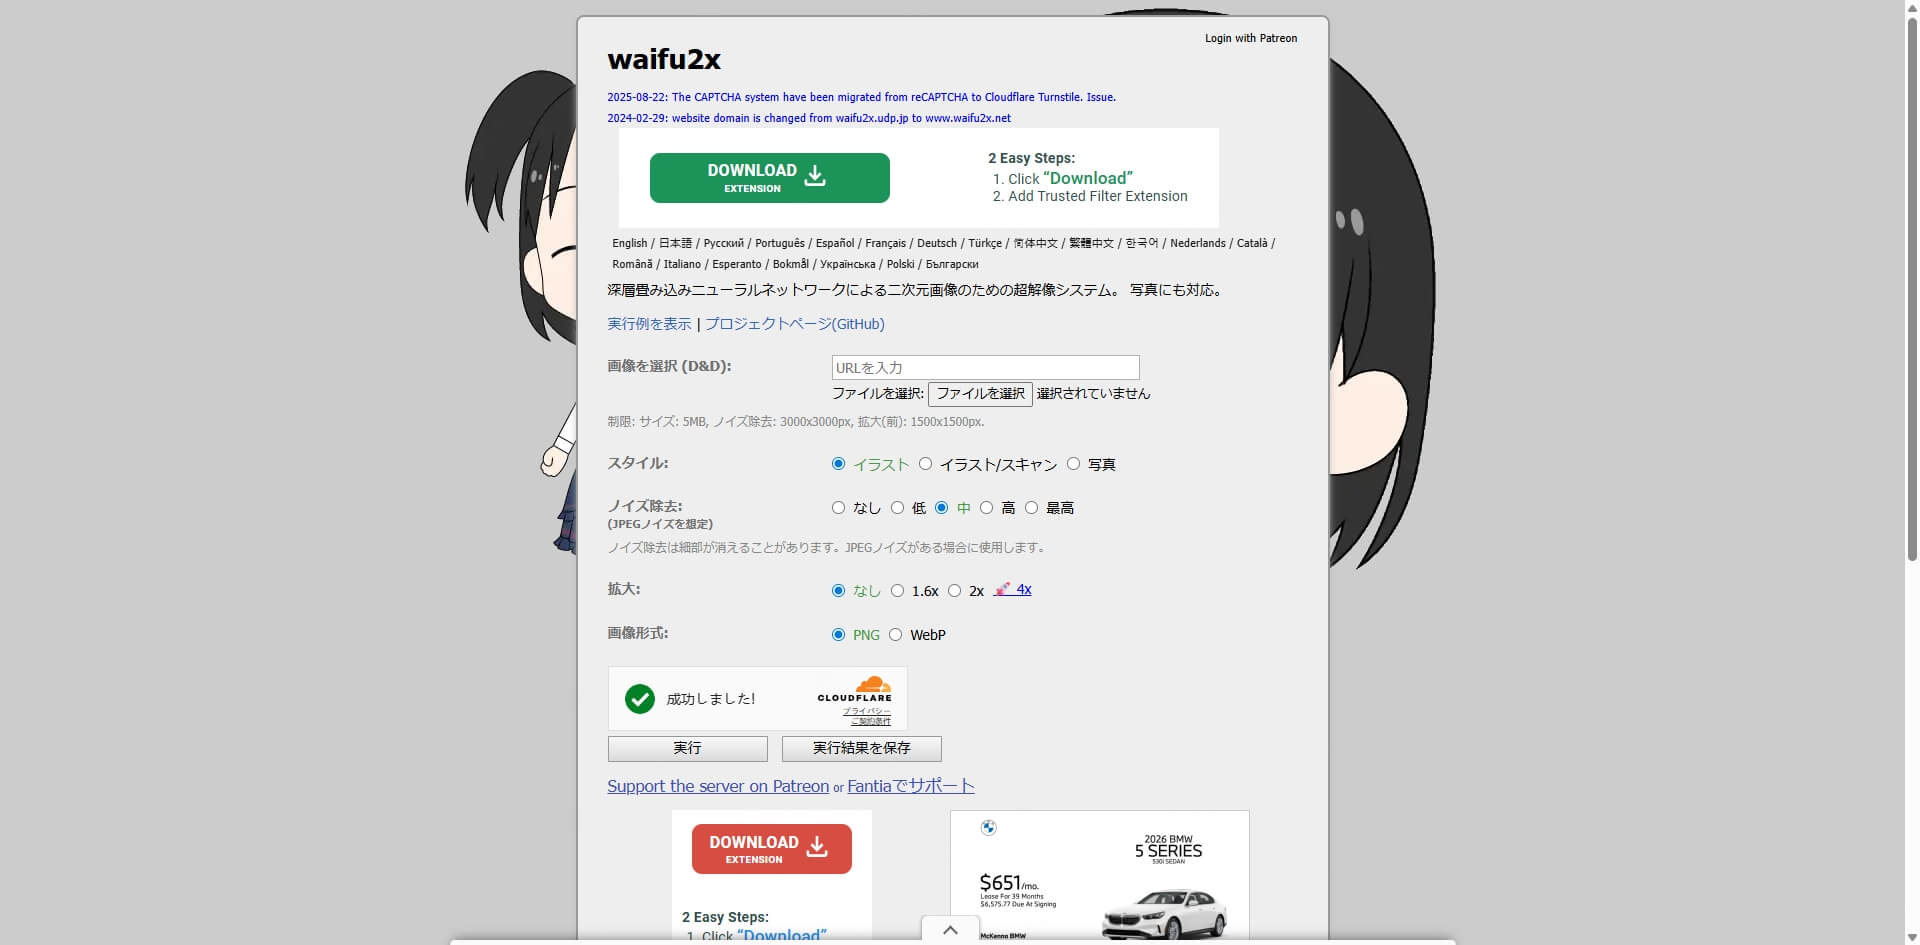
Task: Click the red Download Extension button
Action: coord(771,849)
